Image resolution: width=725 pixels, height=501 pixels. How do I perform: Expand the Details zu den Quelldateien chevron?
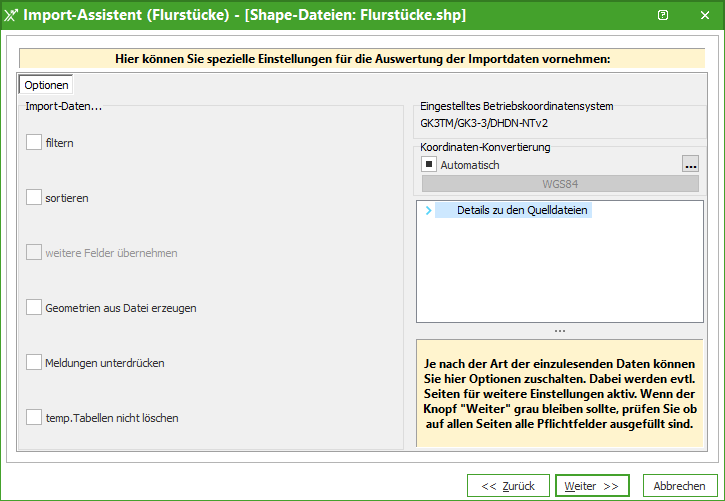(428, 210)
